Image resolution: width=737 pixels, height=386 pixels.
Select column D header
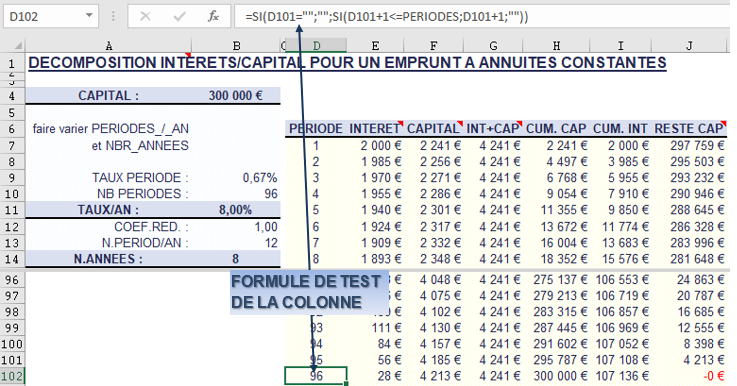click(317, 46)
